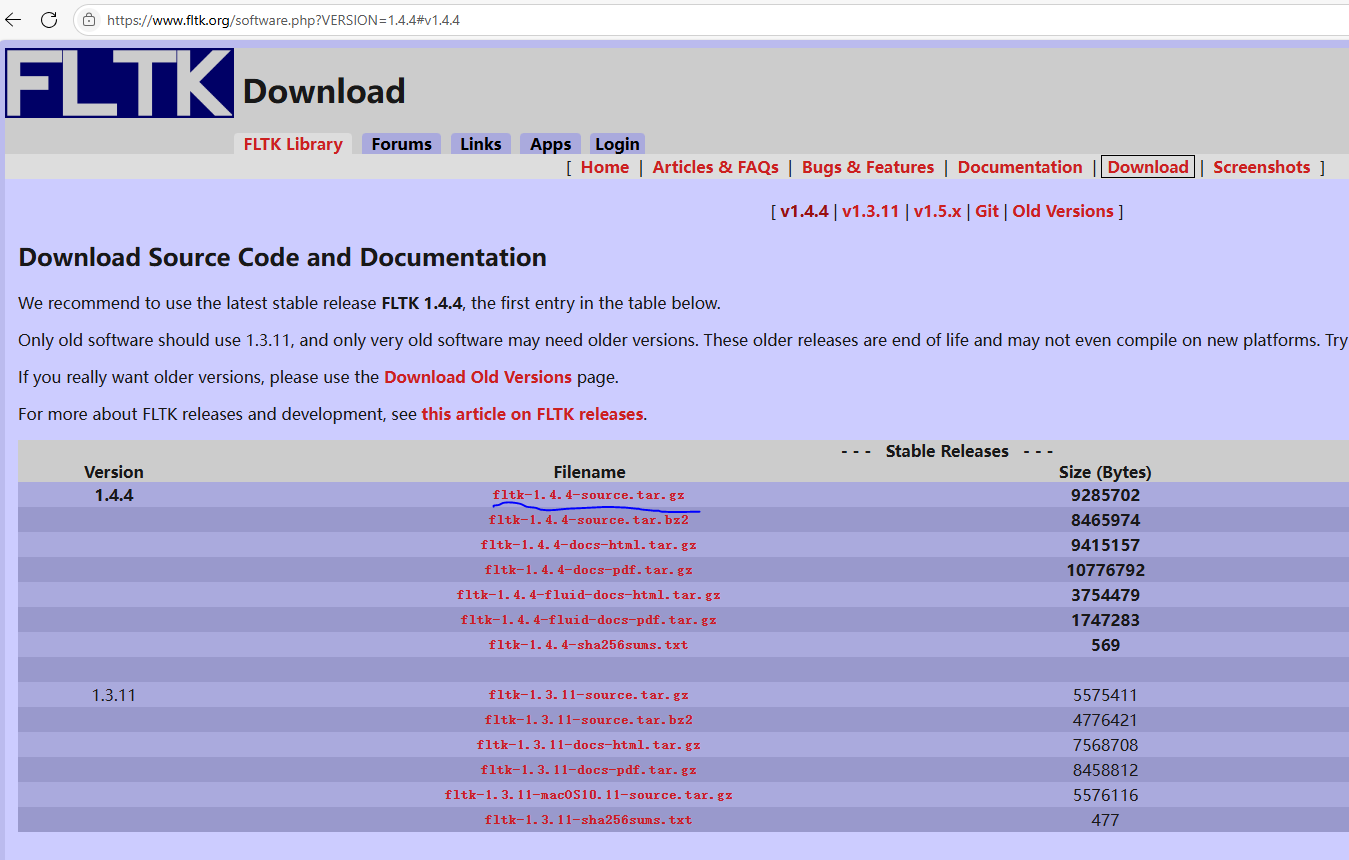Click the size value 7568708
Viewport: 1349px width, 860px height.
click(1105, 745)
